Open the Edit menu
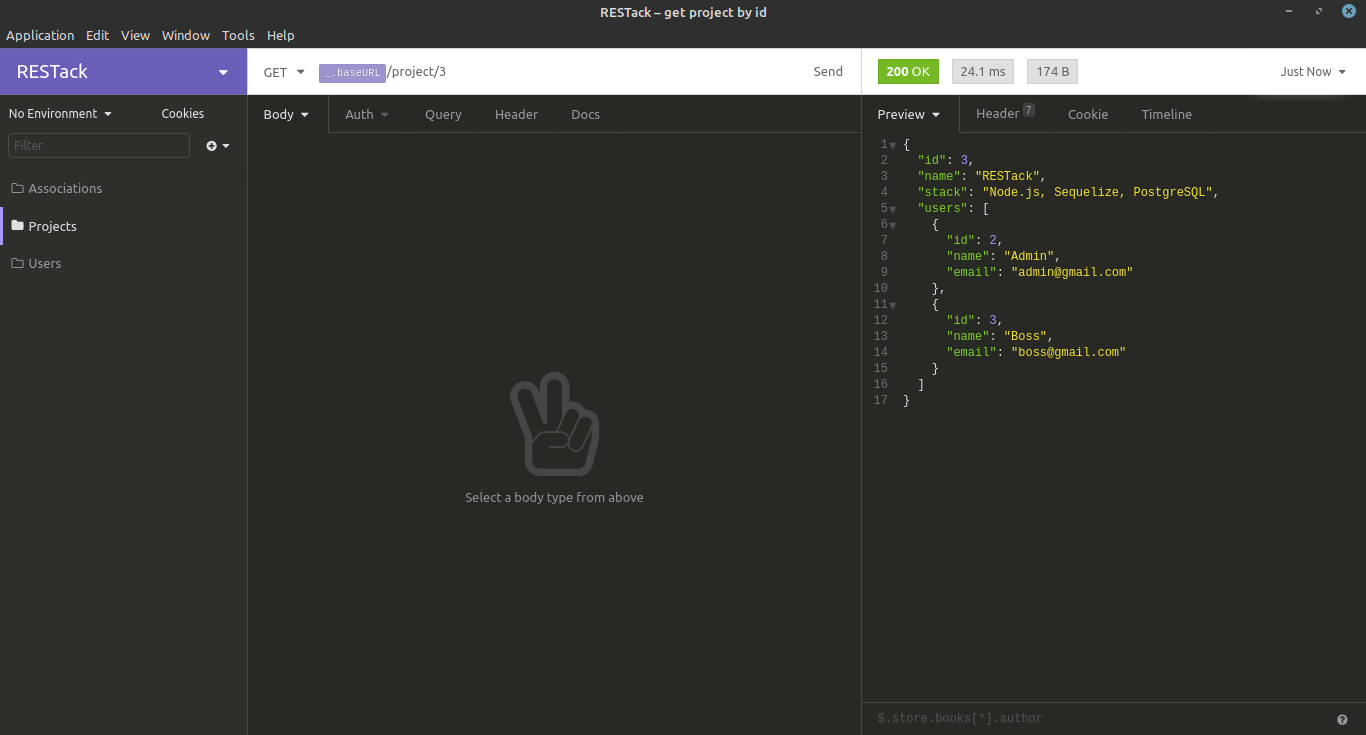This screenshot has width=1366, height=735. point(97,35)
